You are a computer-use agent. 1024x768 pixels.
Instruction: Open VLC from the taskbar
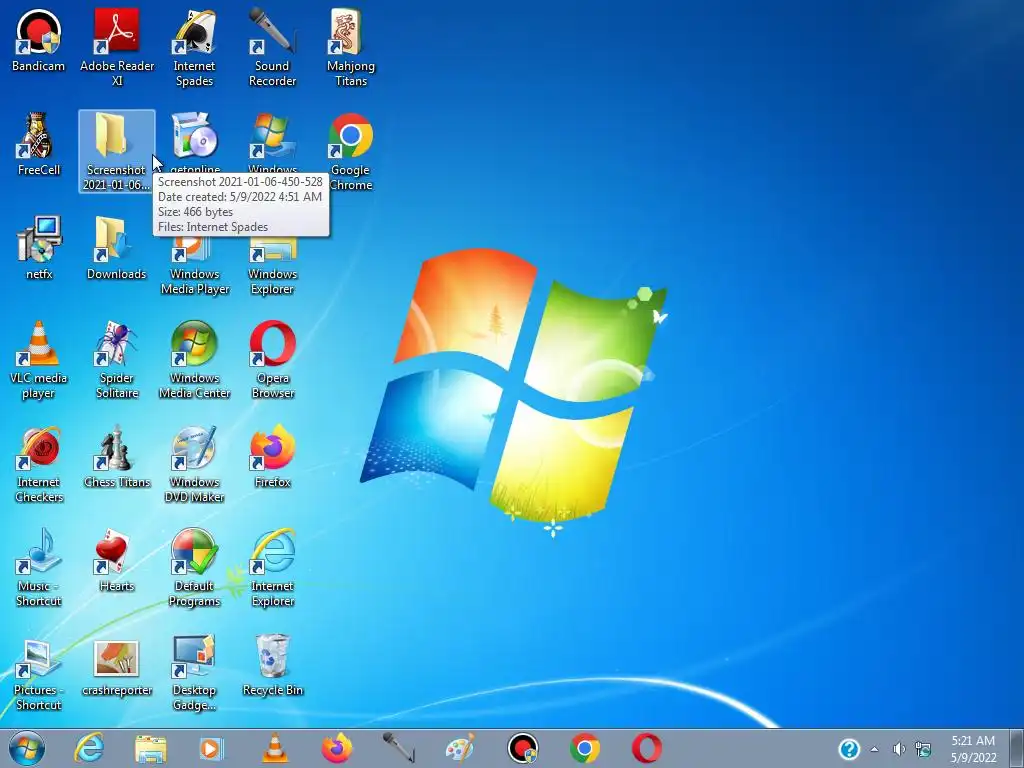click(x=275, y=748)
